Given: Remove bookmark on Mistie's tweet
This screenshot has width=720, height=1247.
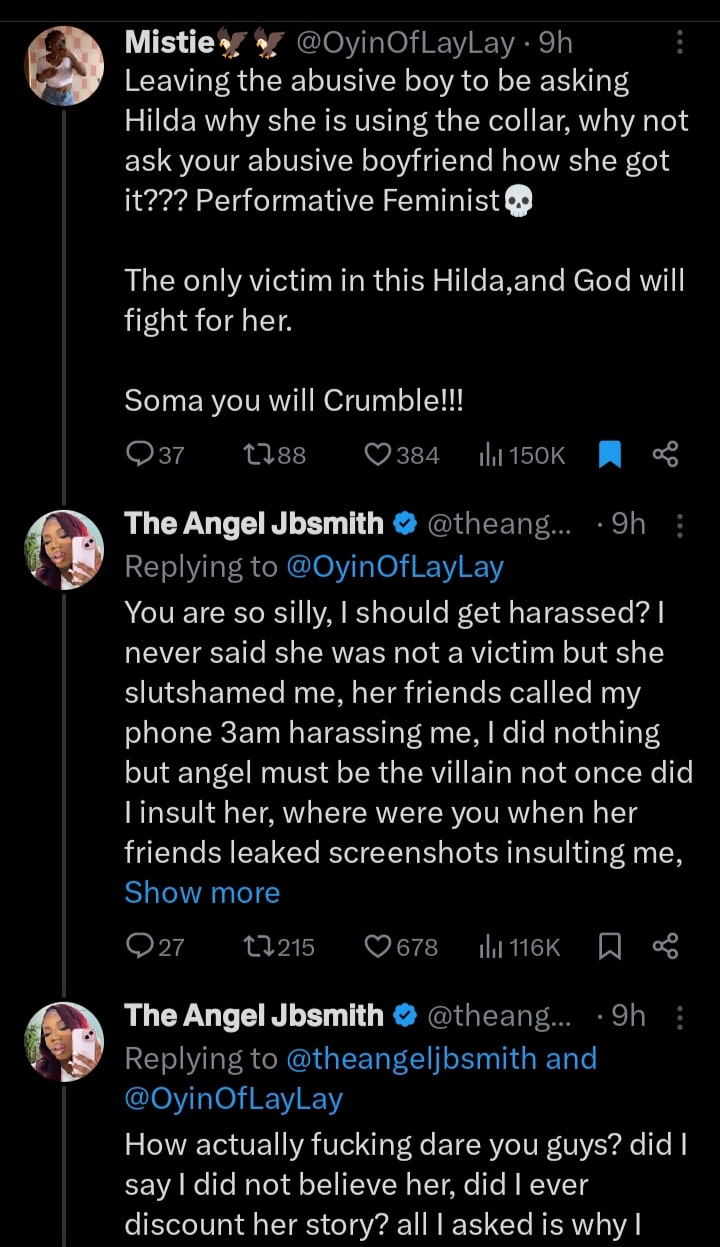Looking at the screenshot, I should pyautogui.click(x=610, y=455).
